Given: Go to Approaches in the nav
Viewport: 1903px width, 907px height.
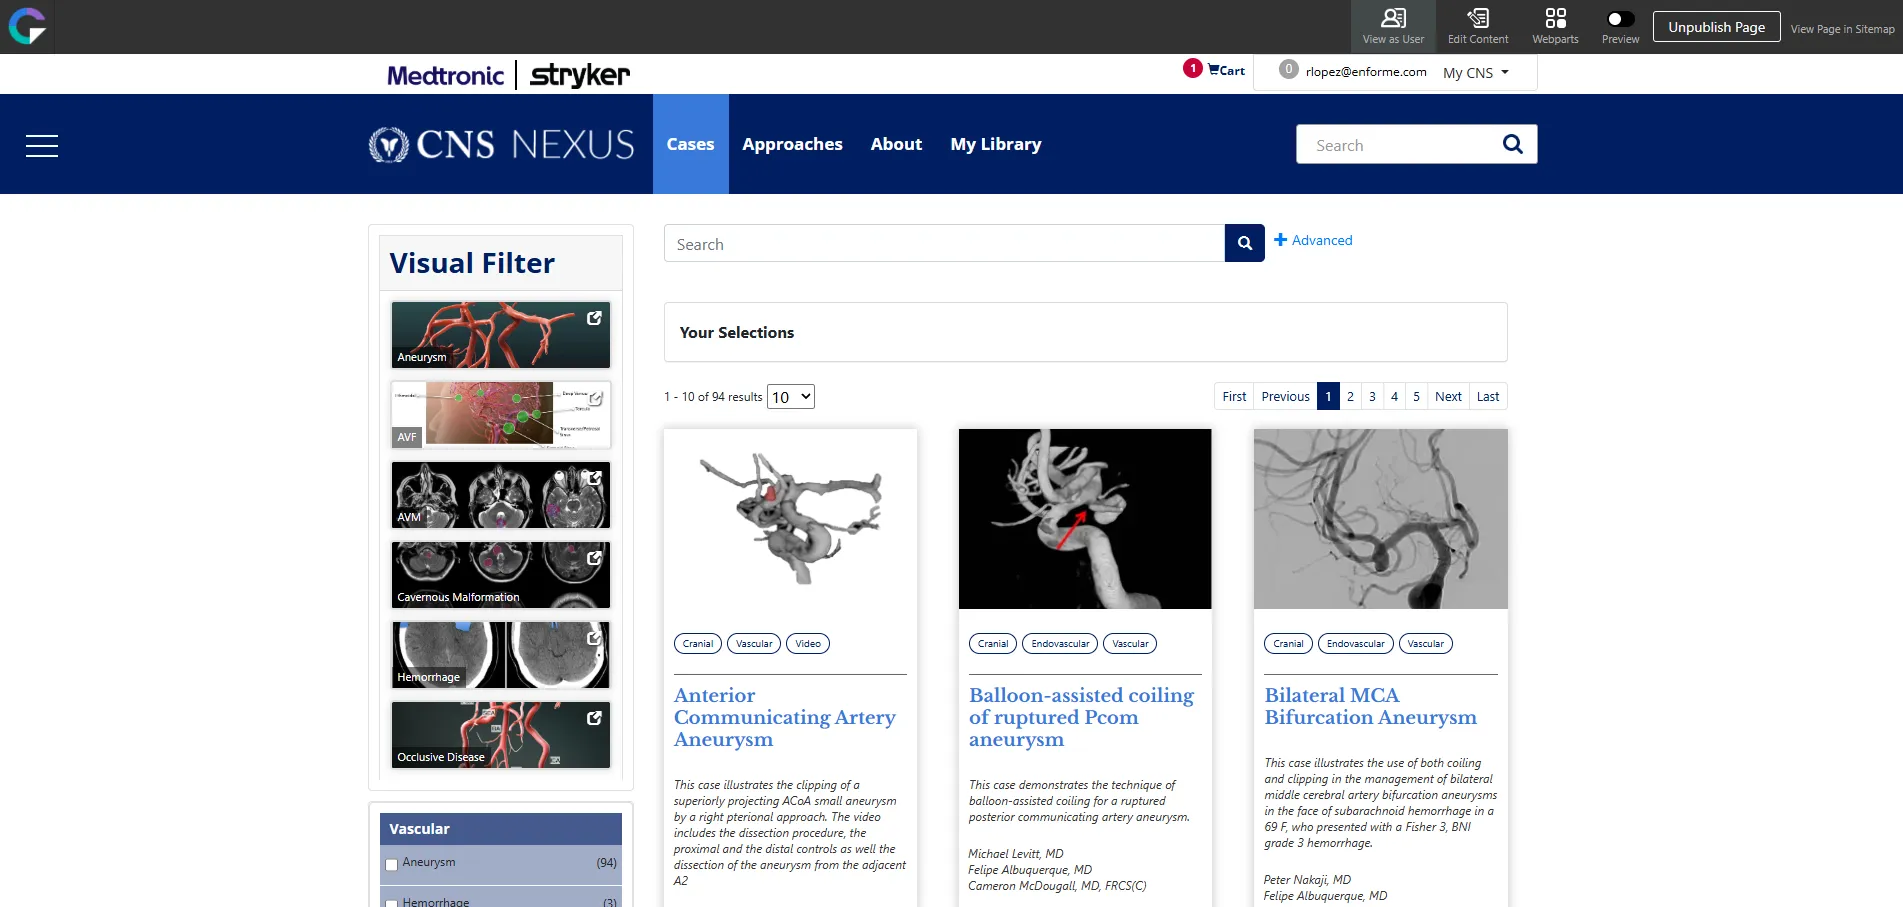Looking at the screenshot, I should (x=792, y=144).
